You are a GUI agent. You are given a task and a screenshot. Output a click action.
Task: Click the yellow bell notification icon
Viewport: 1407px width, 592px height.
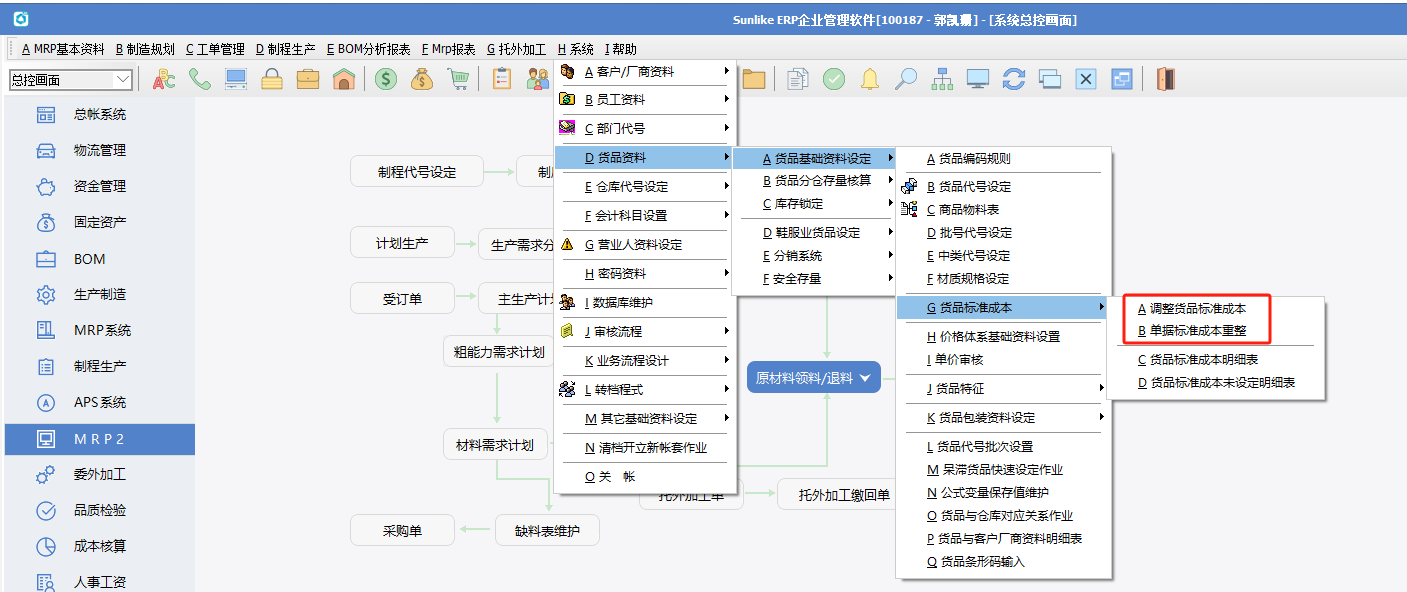(870, 79)
